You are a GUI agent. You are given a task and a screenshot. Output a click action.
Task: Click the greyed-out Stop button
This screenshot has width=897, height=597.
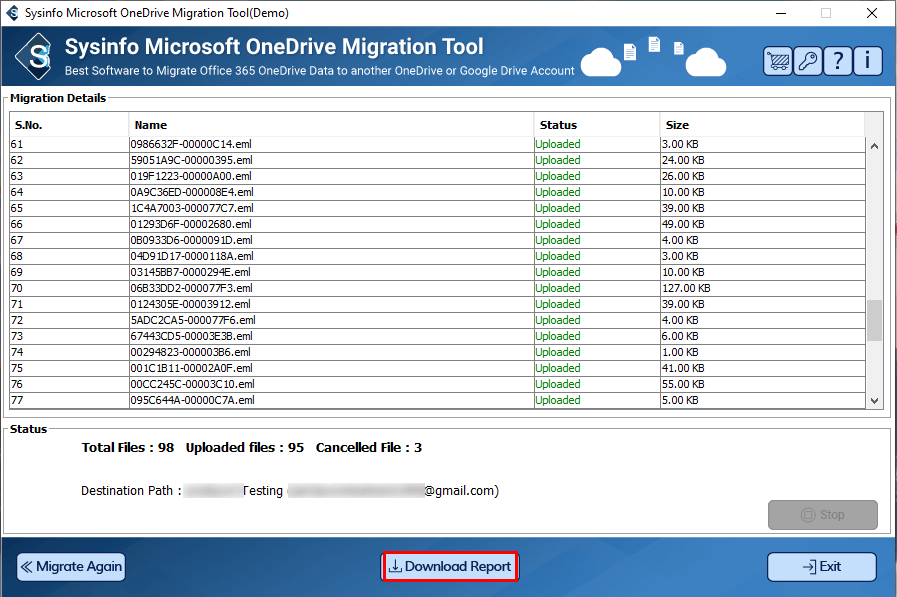tap(822, 515)
